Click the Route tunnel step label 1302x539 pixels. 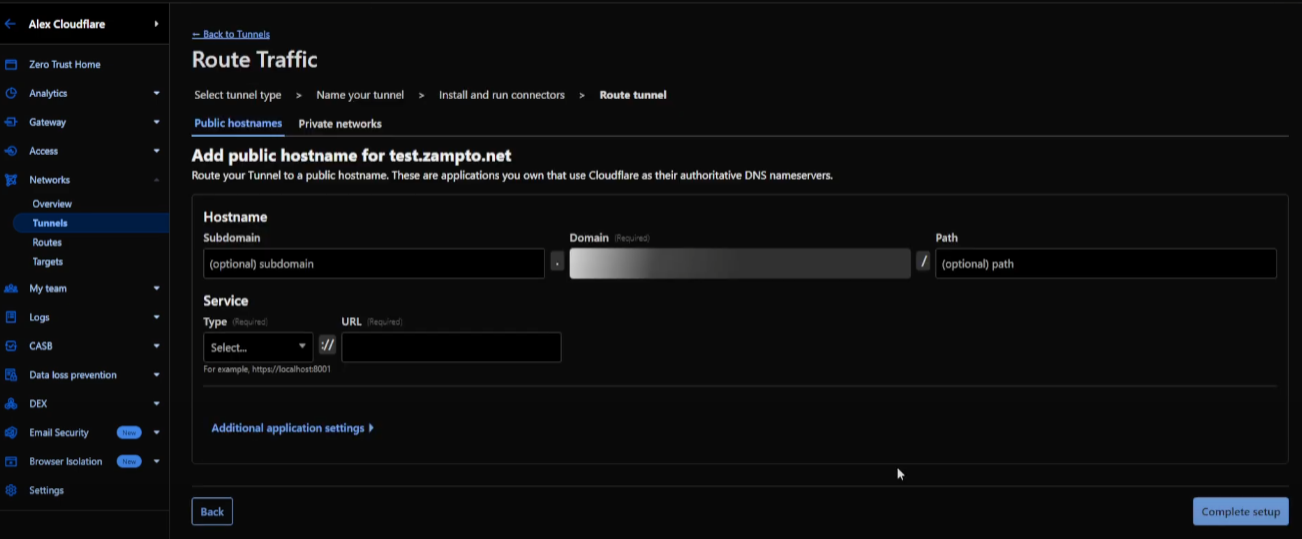pos(633,95)
